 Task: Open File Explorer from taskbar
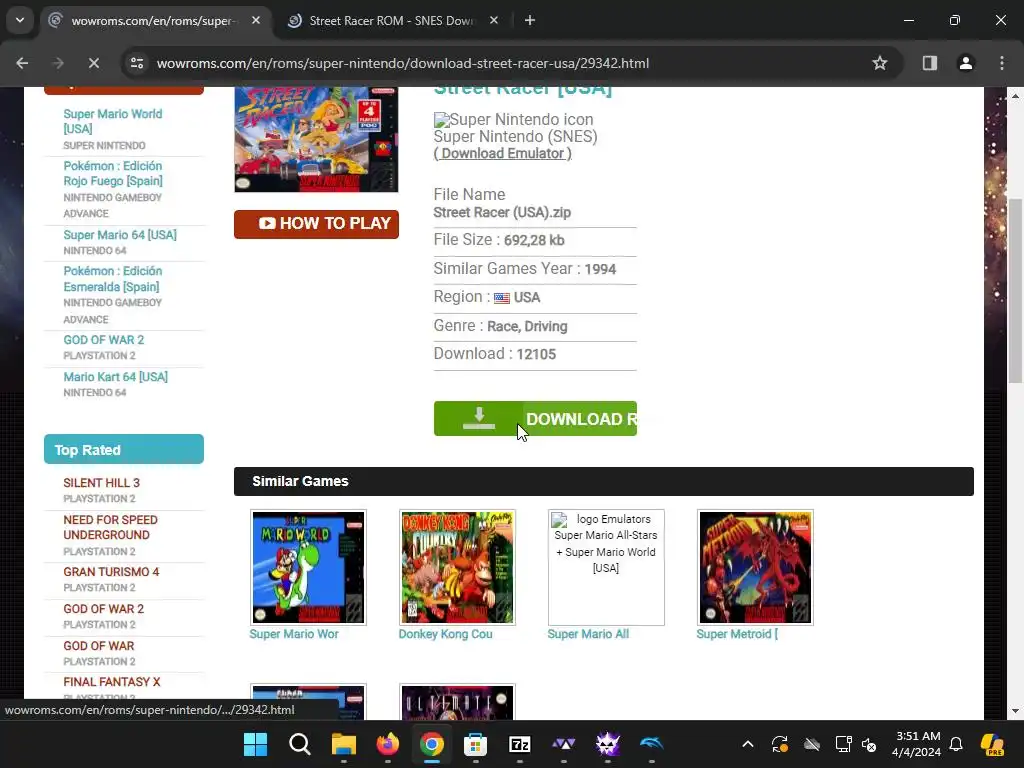[344, 744]
